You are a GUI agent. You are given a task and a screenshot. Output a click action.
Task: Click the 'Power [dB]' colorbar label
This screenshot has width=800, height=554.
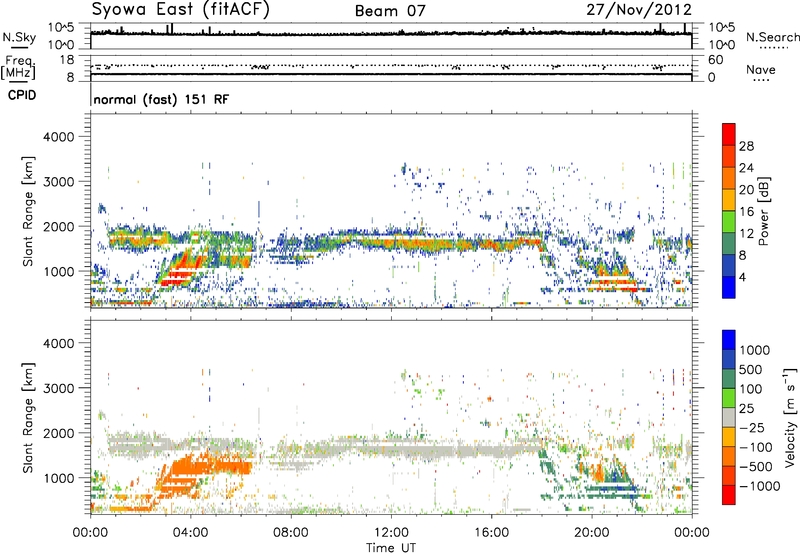pyautogui.click(x=763, y=211)
